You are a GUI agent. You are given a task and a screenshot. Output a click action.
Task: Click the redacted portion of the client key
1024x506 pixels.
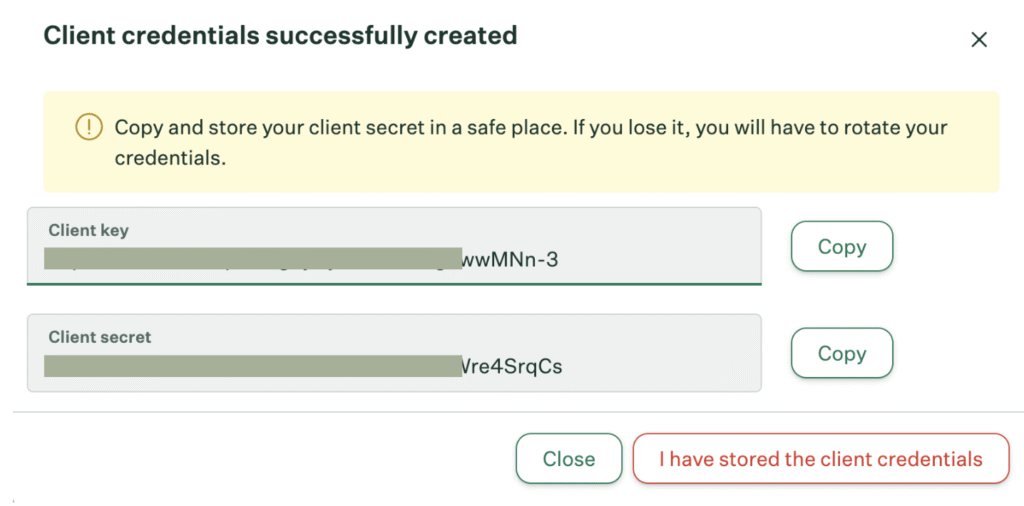click(x=250, y=260)
